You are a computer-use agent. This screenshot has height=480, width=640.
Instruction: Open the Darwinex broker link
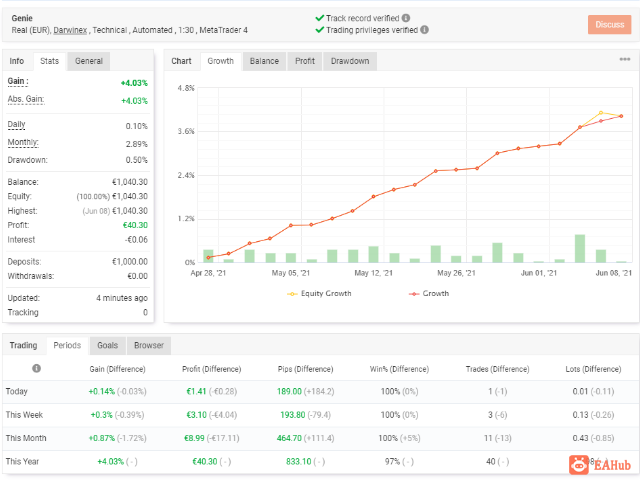(70, 30)
